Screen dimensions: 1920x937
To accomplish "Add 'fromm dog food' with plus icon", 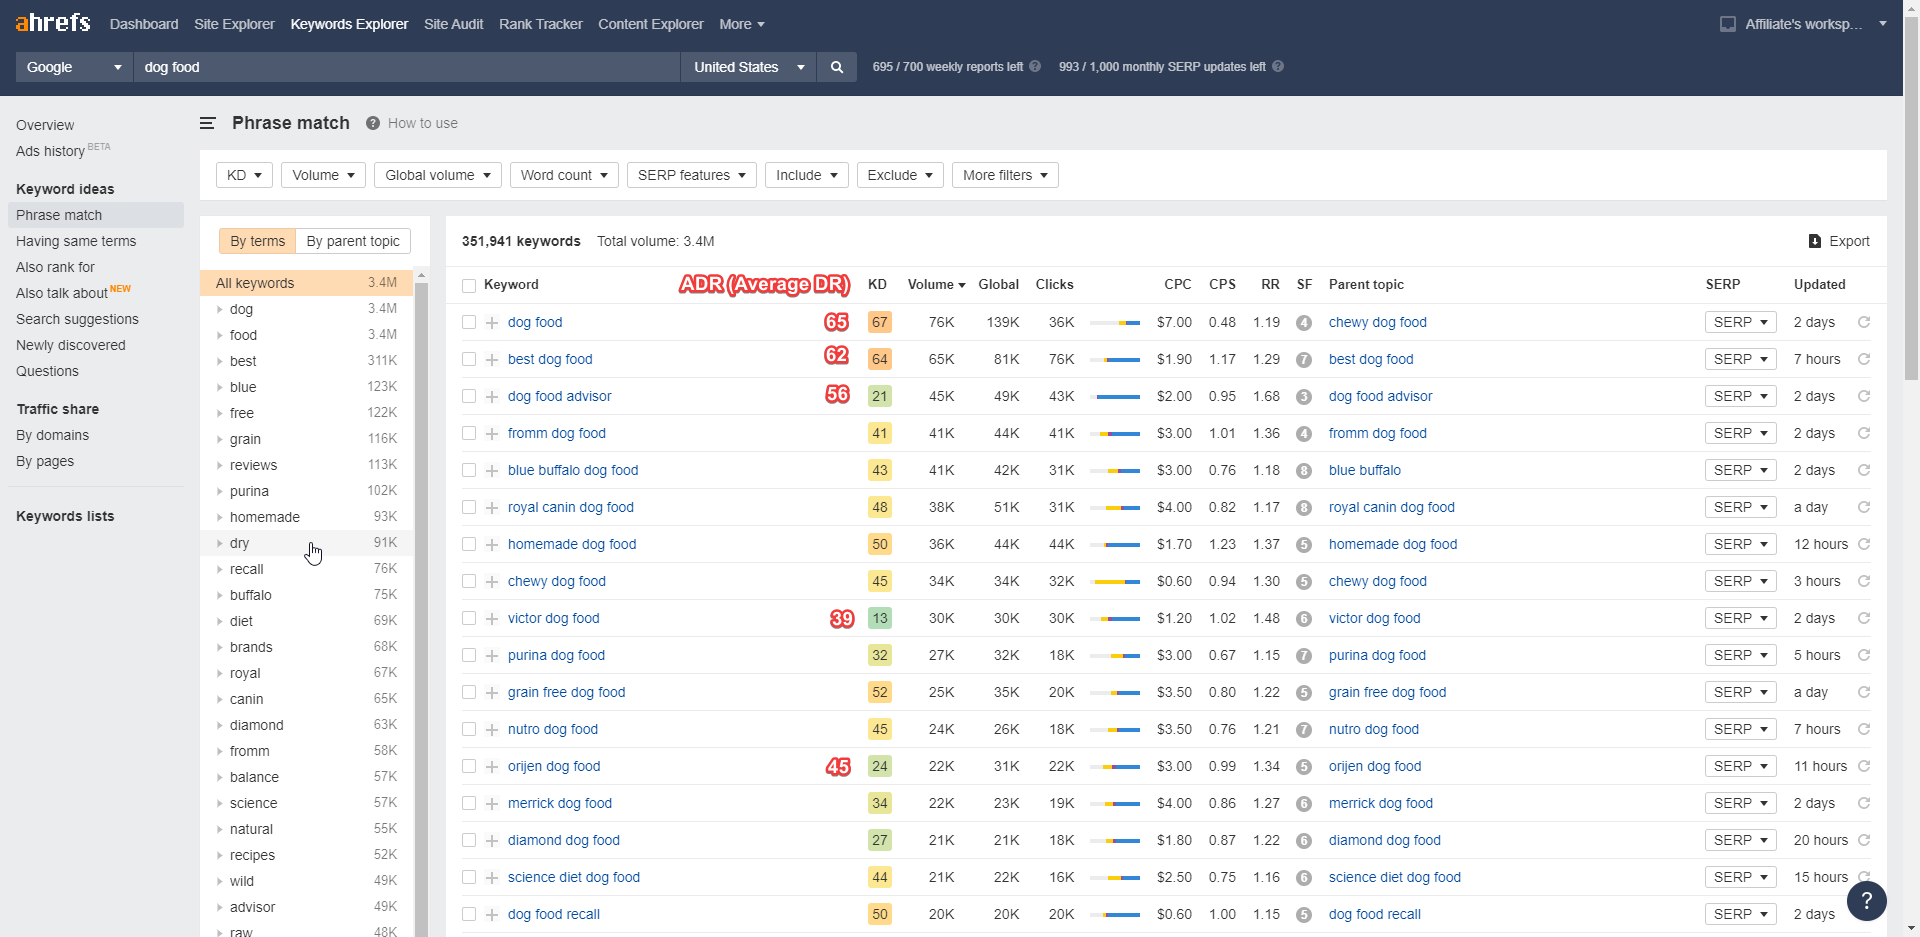I will (x=492, y=434).
